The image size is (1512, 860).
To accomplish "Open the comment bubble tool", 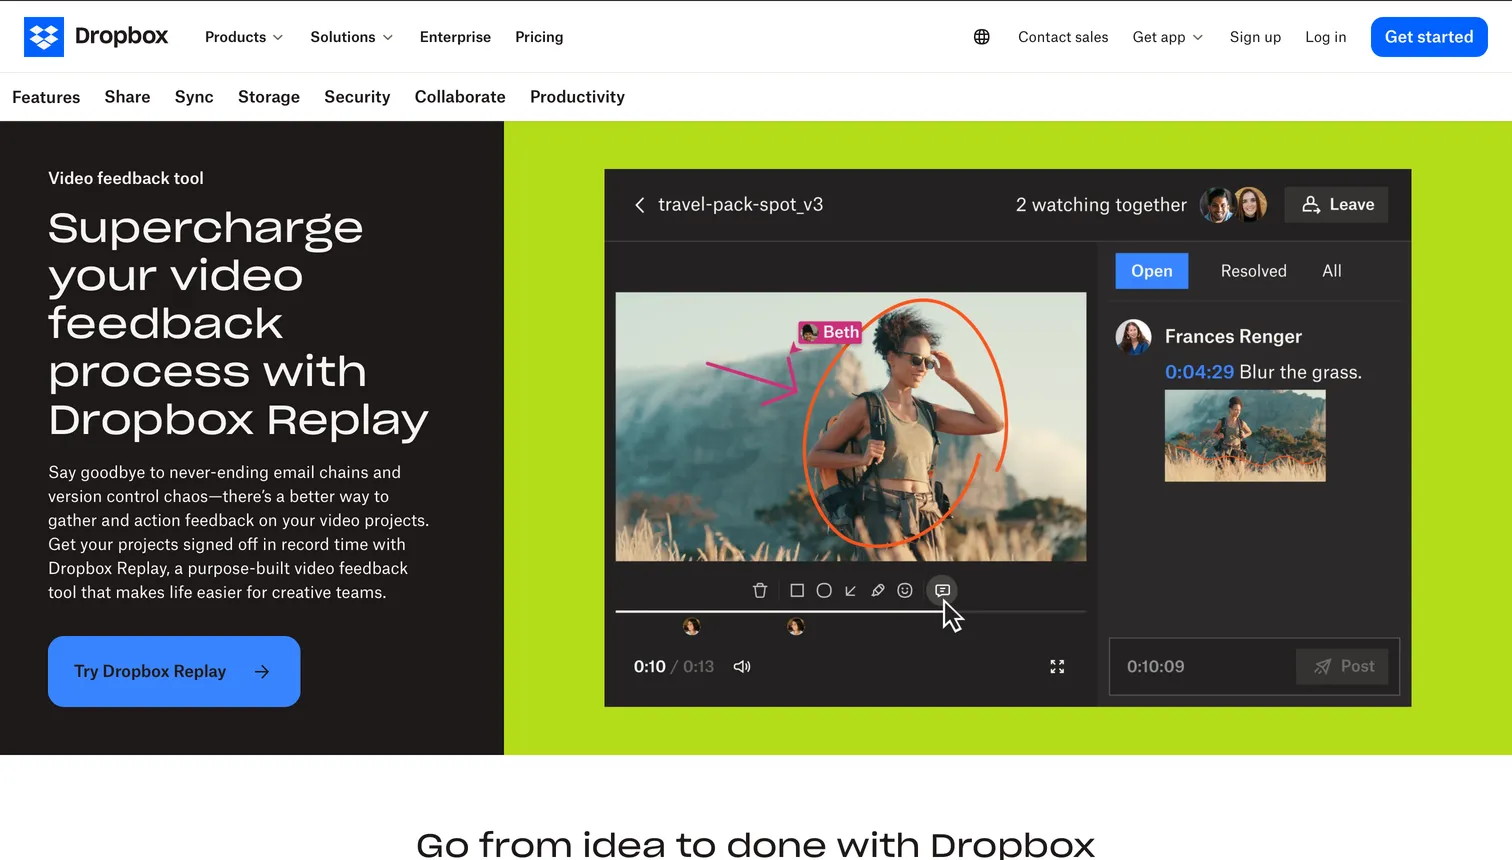I will 942,590.
